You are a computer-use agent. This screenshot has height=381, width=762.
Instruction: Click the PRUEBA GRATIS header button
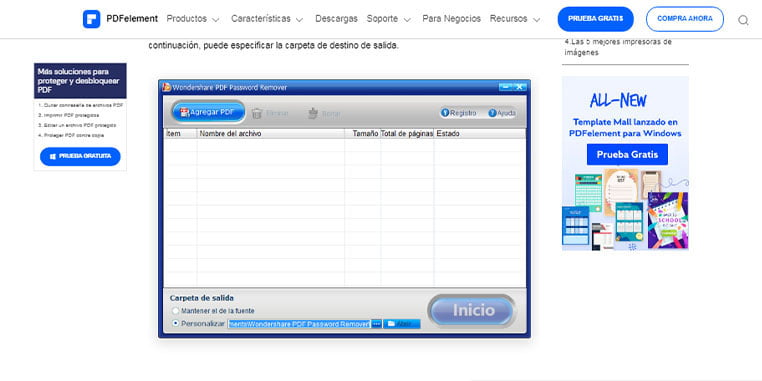pyautogui.click(x=595, y=19)
